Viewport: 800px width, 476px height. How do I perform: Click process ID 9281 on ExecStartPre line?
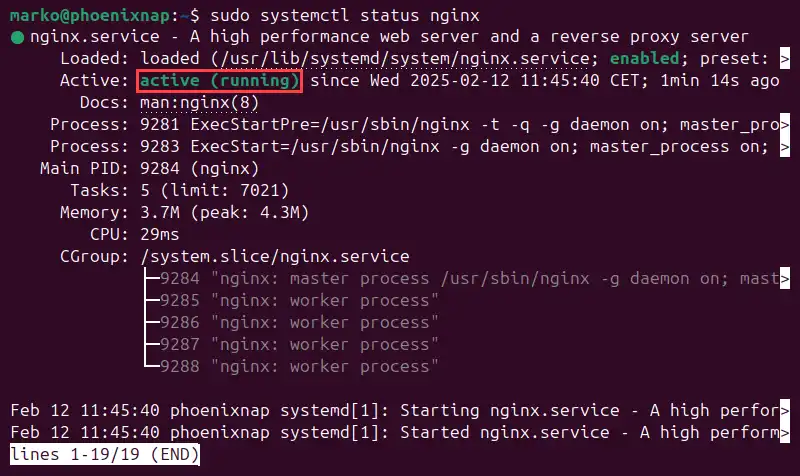pyautogui.click(x=160, y=124)
